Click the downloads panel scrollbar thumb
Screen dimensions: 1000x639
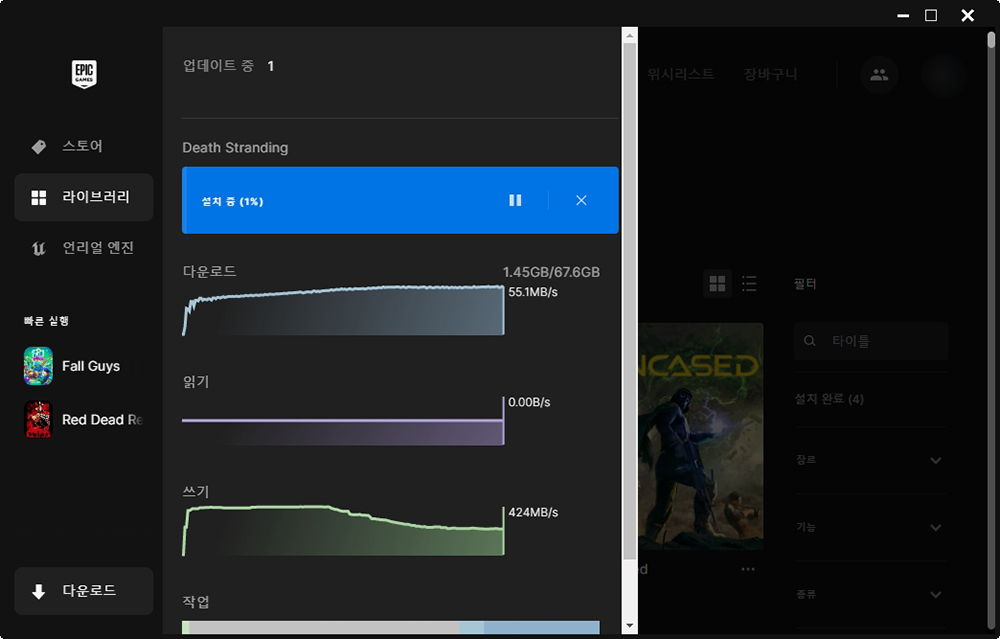[x=629, y=302]
